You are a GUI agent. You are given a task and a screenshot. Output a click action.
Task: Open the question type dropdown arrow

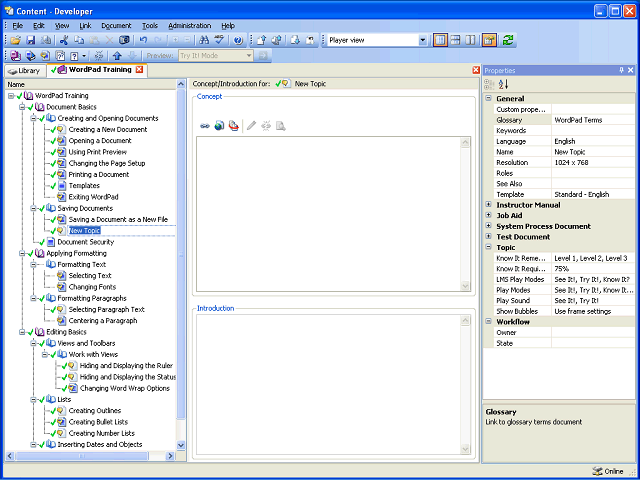pyautogui.click(x=84, y=56)
